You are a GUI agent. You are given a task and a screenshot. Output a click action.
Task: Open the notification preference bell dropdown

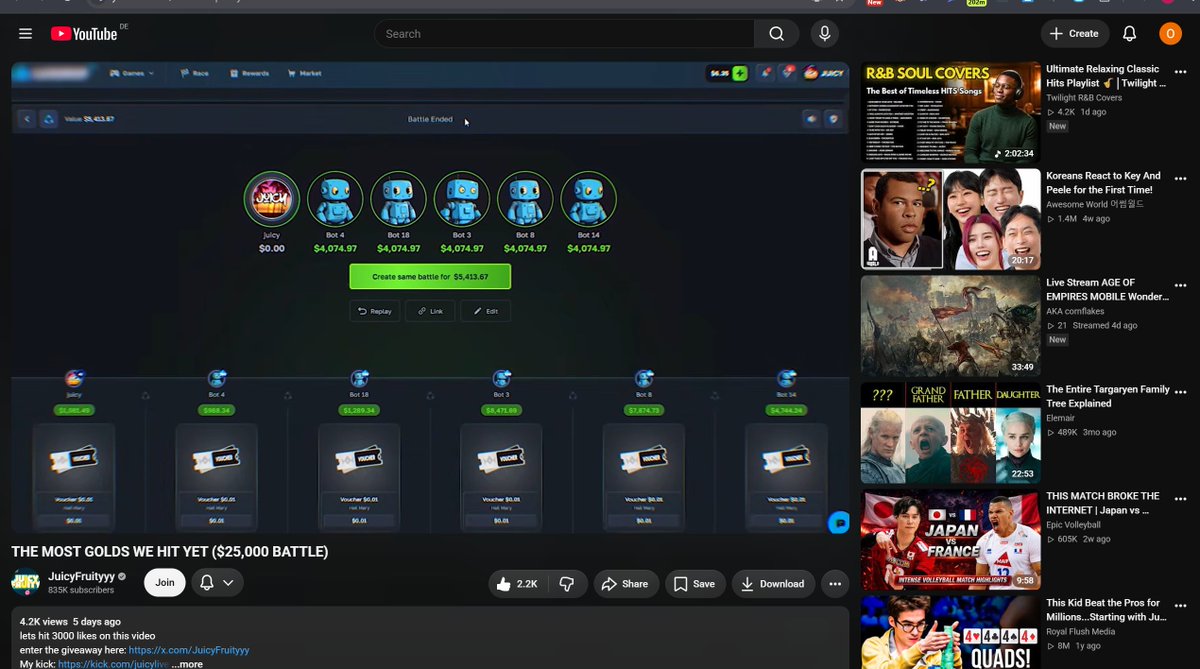(217, 583)
